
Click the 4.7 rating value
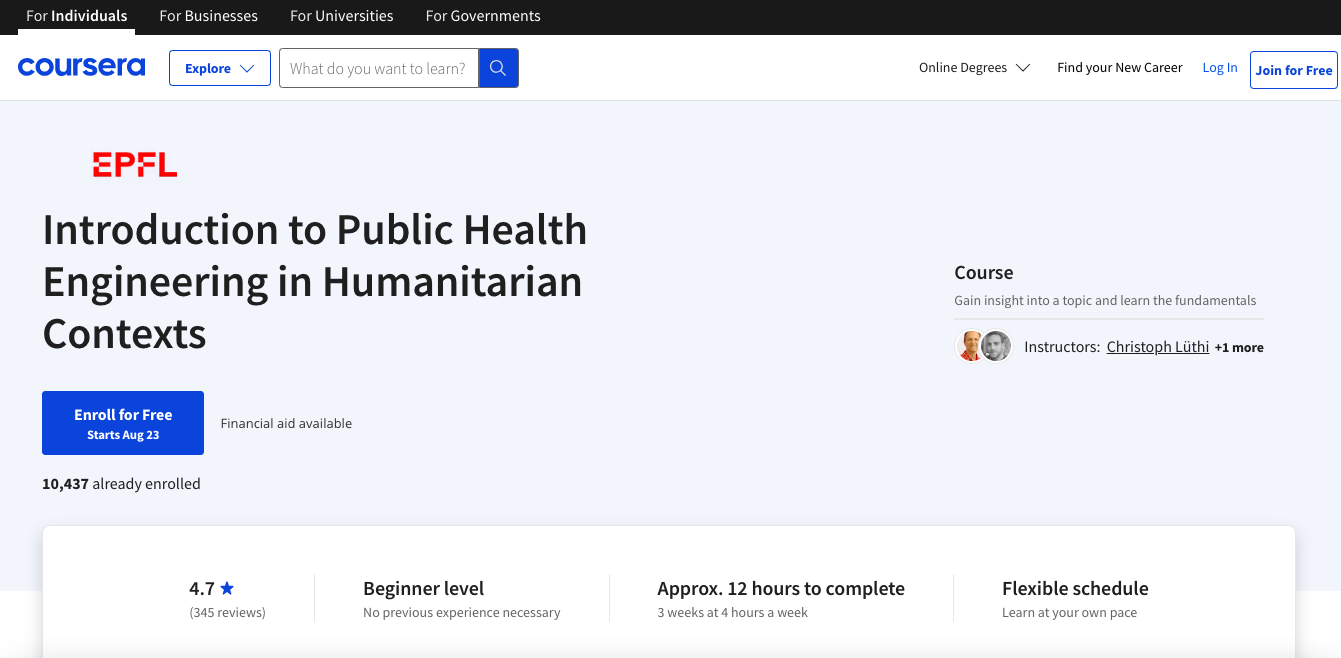(202, 588)
